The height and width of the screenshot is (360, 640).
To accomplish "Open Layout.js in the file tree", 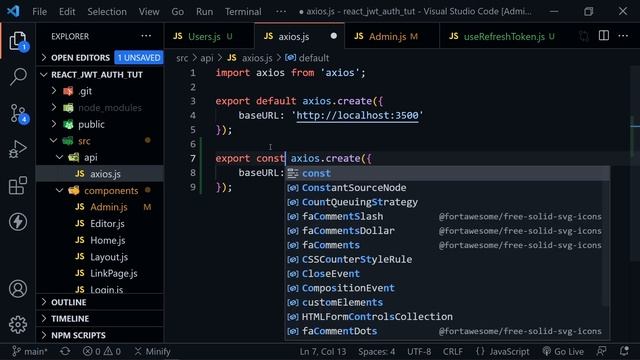I will coord(100,257).
